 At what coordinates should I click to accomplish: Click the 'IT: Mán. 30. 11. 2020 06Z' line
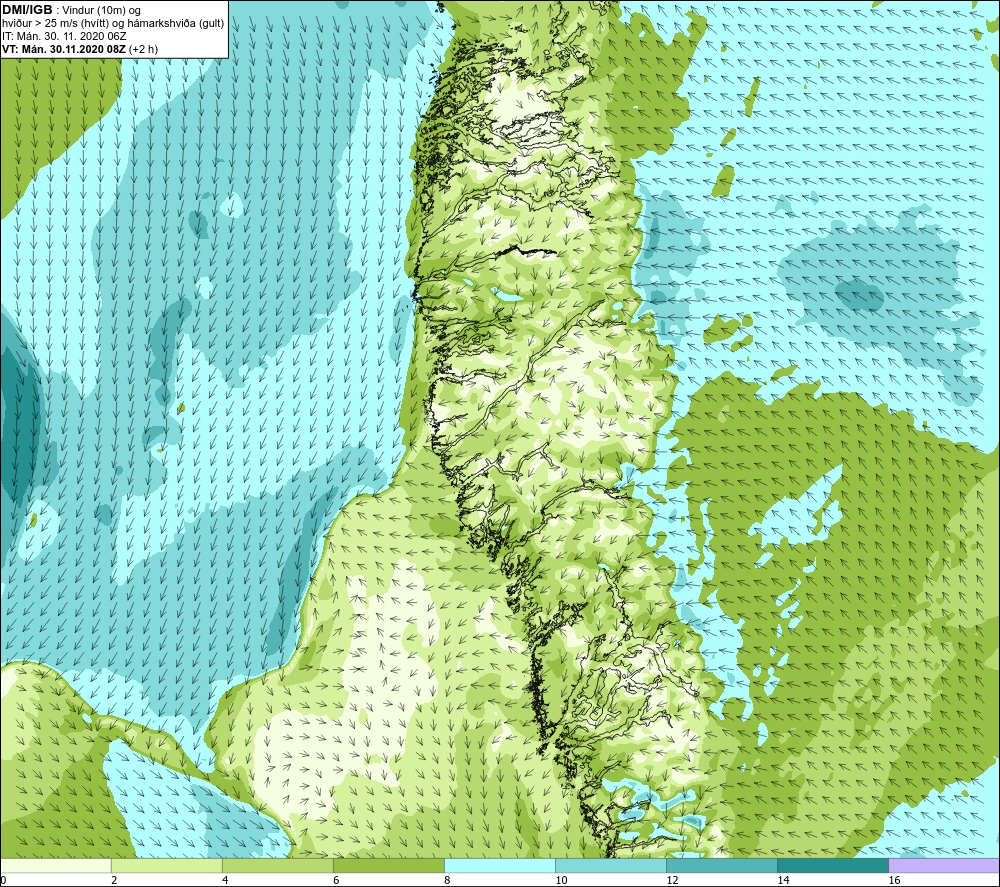click(64, 36)
